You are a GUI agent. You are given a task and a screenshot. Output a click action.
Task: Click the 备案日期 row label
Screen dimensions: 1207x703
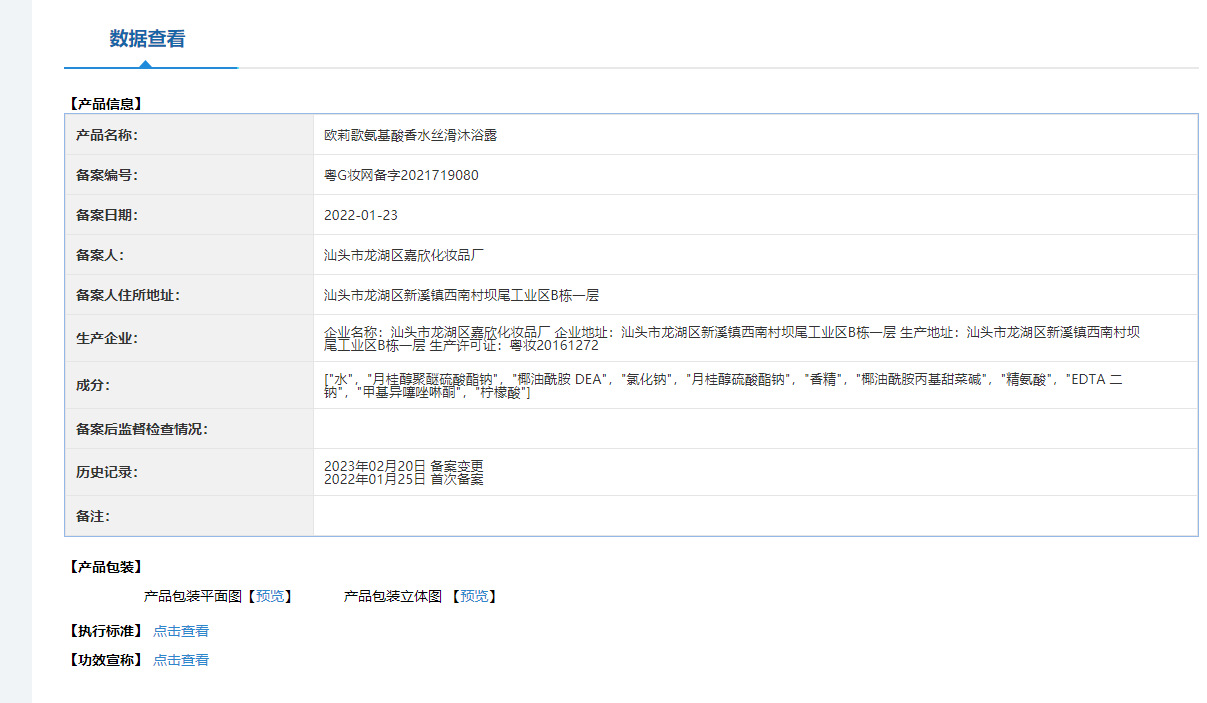107,215
